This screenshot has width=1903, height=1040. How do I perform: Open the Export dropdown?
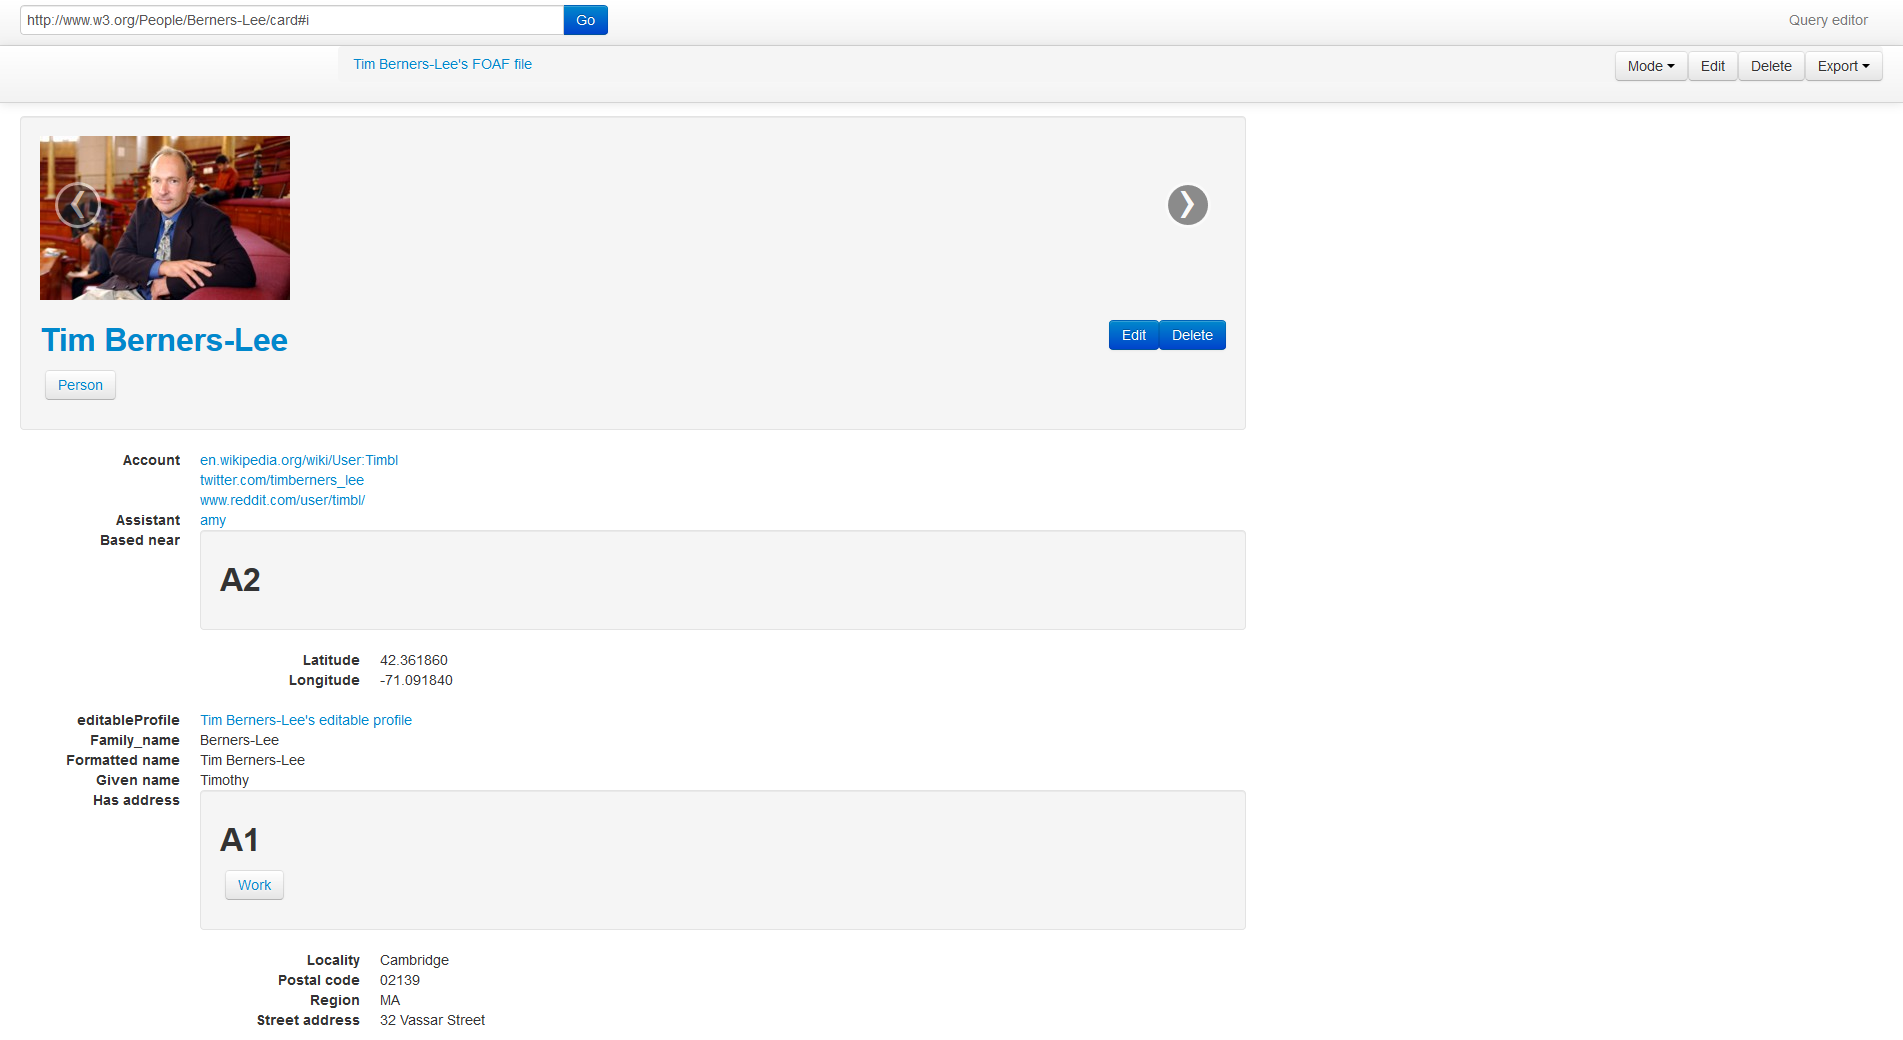[x=1843, y=65]
